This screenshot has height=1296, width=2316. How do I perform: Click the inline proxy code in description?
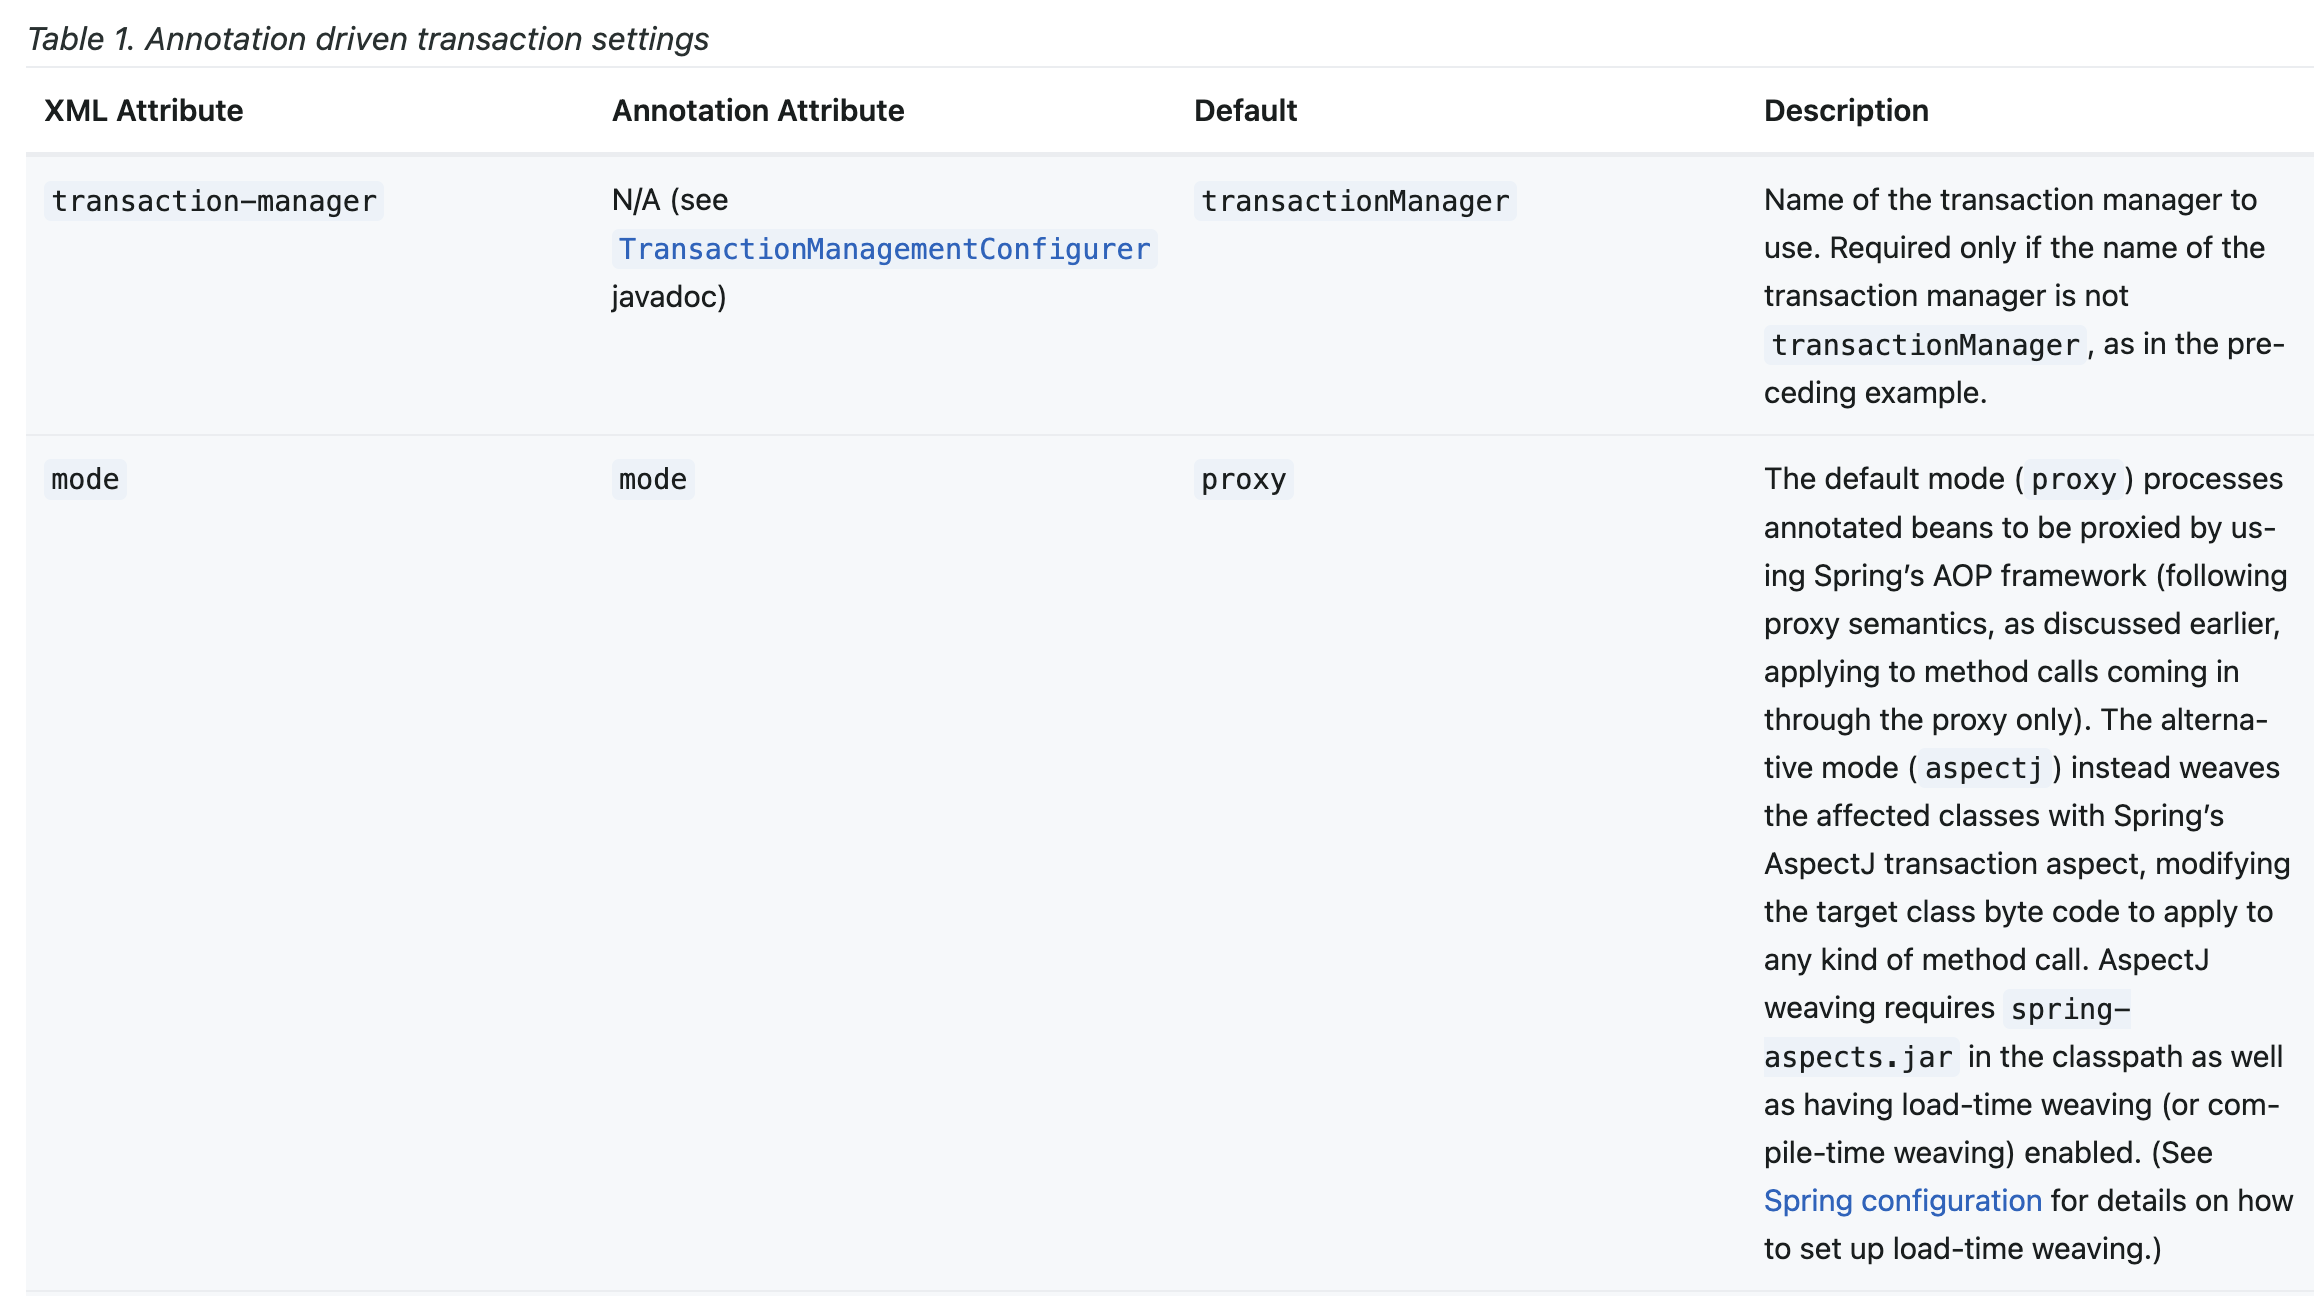(2073, 479)
